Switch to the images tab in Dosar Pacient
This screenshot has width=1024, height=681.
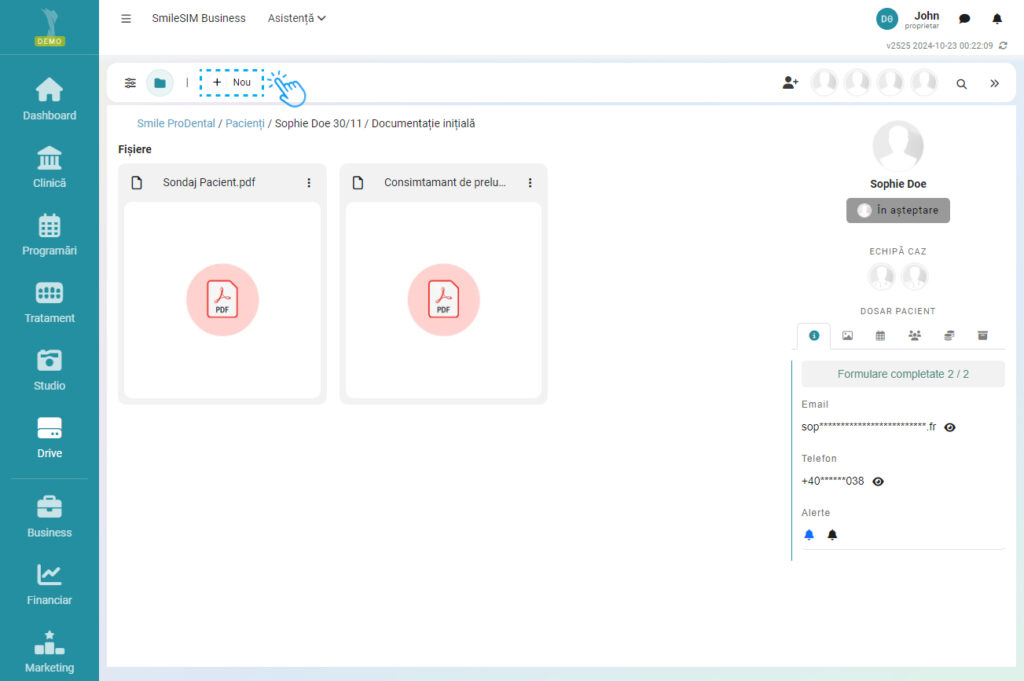pos(847,336)
